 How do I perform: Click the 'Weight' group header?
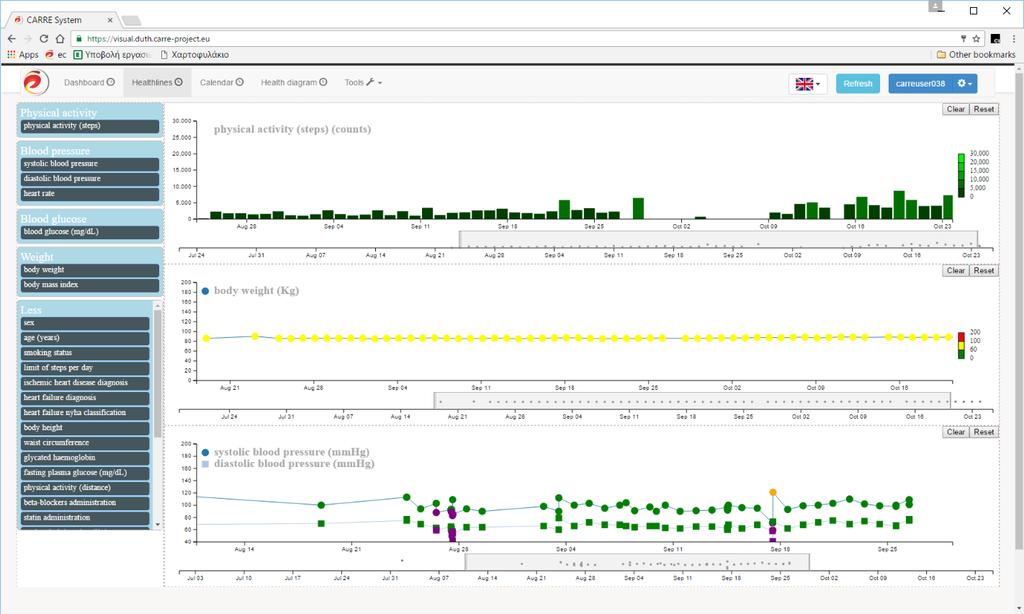(37, 257)
